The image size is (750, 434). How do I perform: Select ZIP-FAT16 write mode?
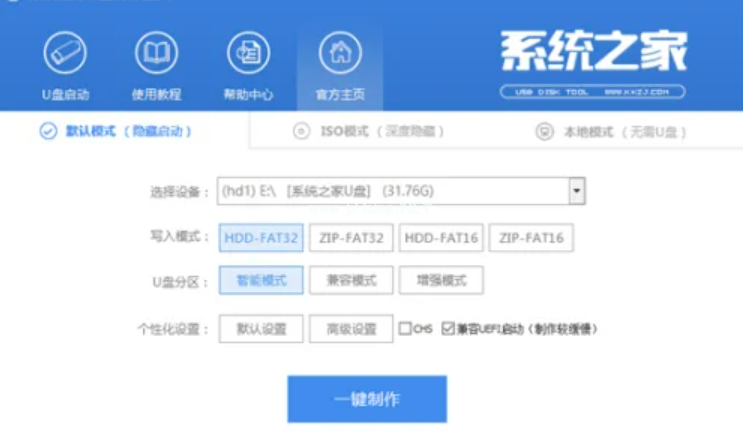pyautogui.click(x=531, y=238)
